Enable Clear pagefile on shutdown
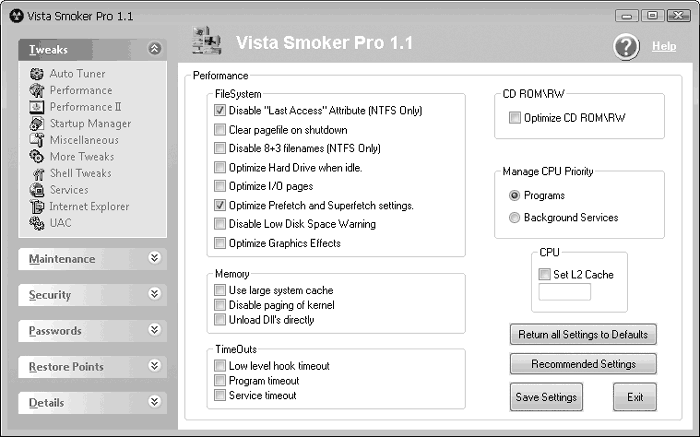This screenshot has width=700, height=437. (220, 130)
